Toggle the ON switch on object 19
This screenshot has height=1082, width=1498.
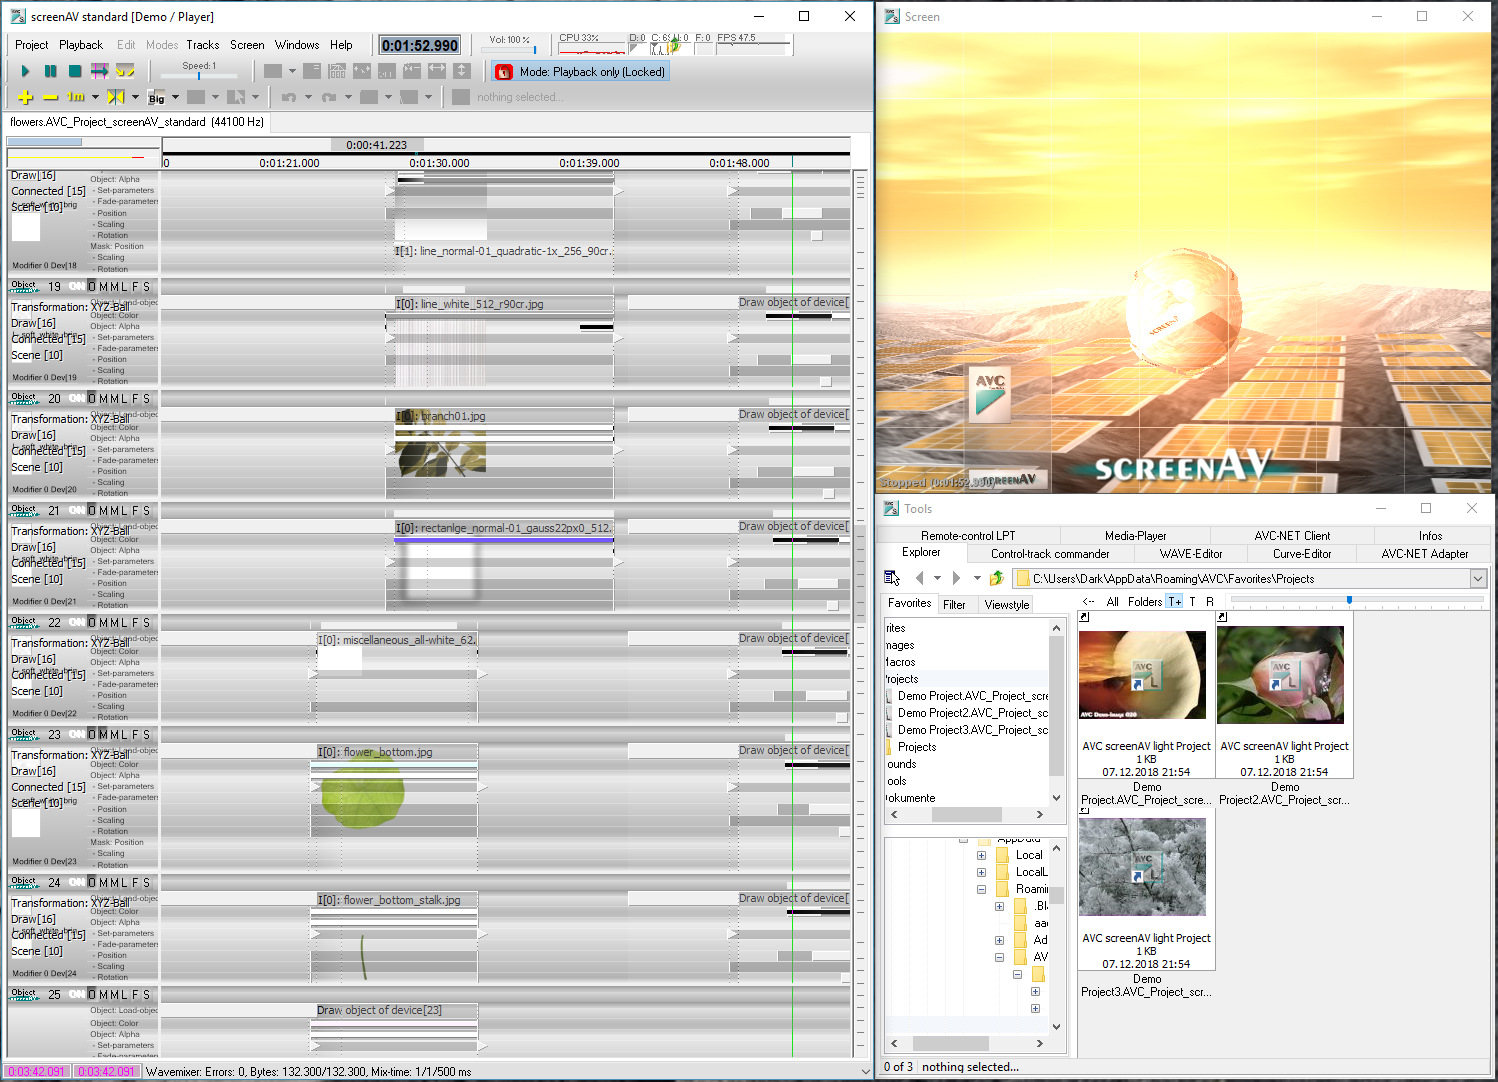coord(77,286)
